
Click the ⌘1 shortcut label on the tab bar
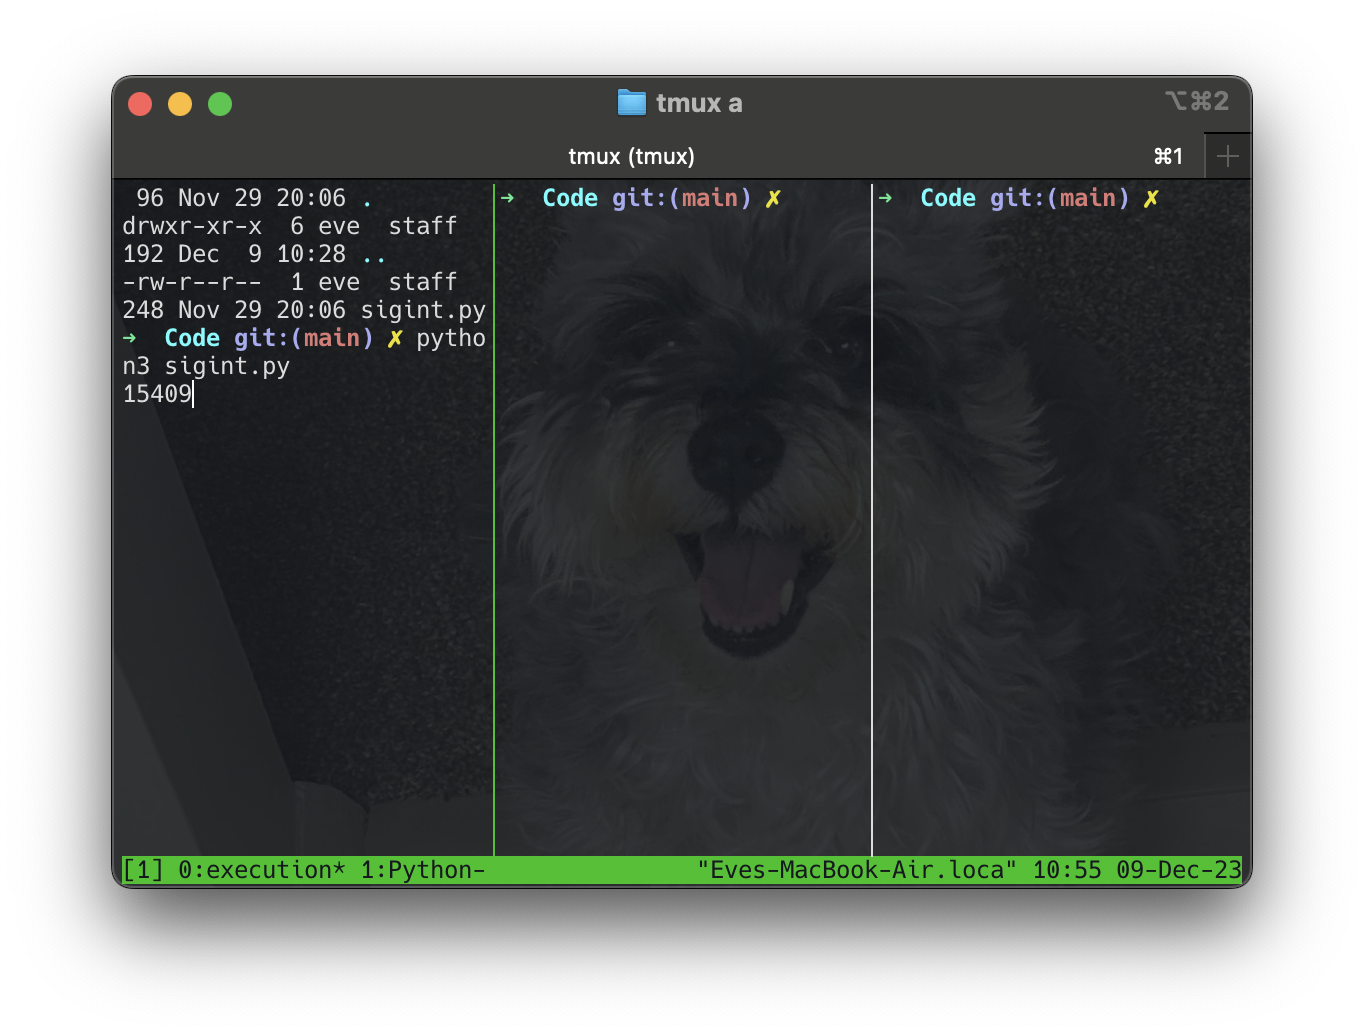pos(1168,156)
